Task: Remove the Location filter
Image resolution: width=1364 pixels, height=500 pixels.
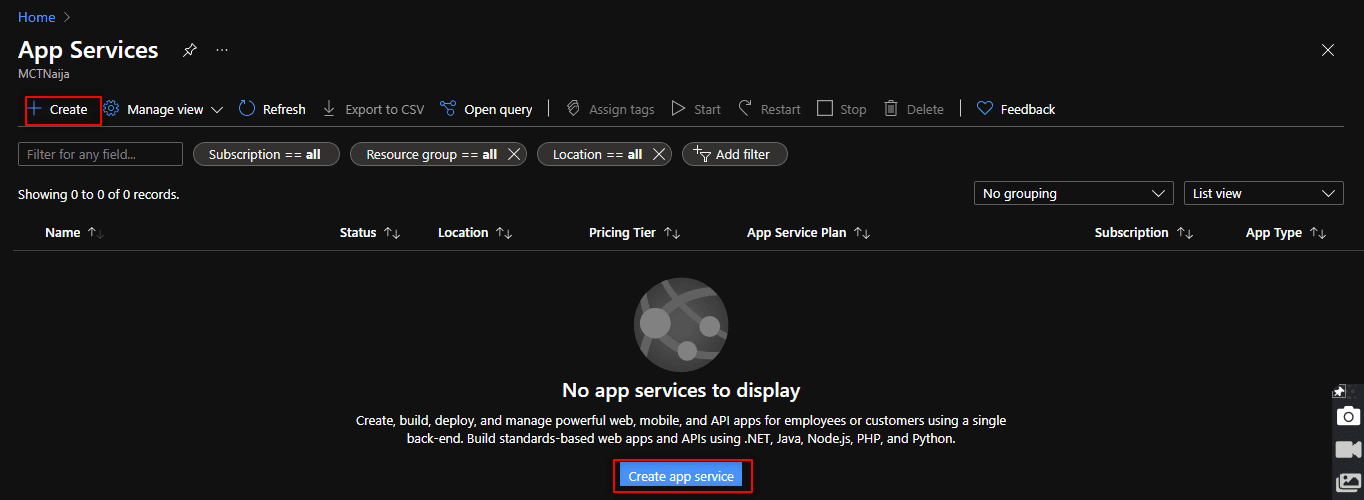Action: tap(659, 154)
